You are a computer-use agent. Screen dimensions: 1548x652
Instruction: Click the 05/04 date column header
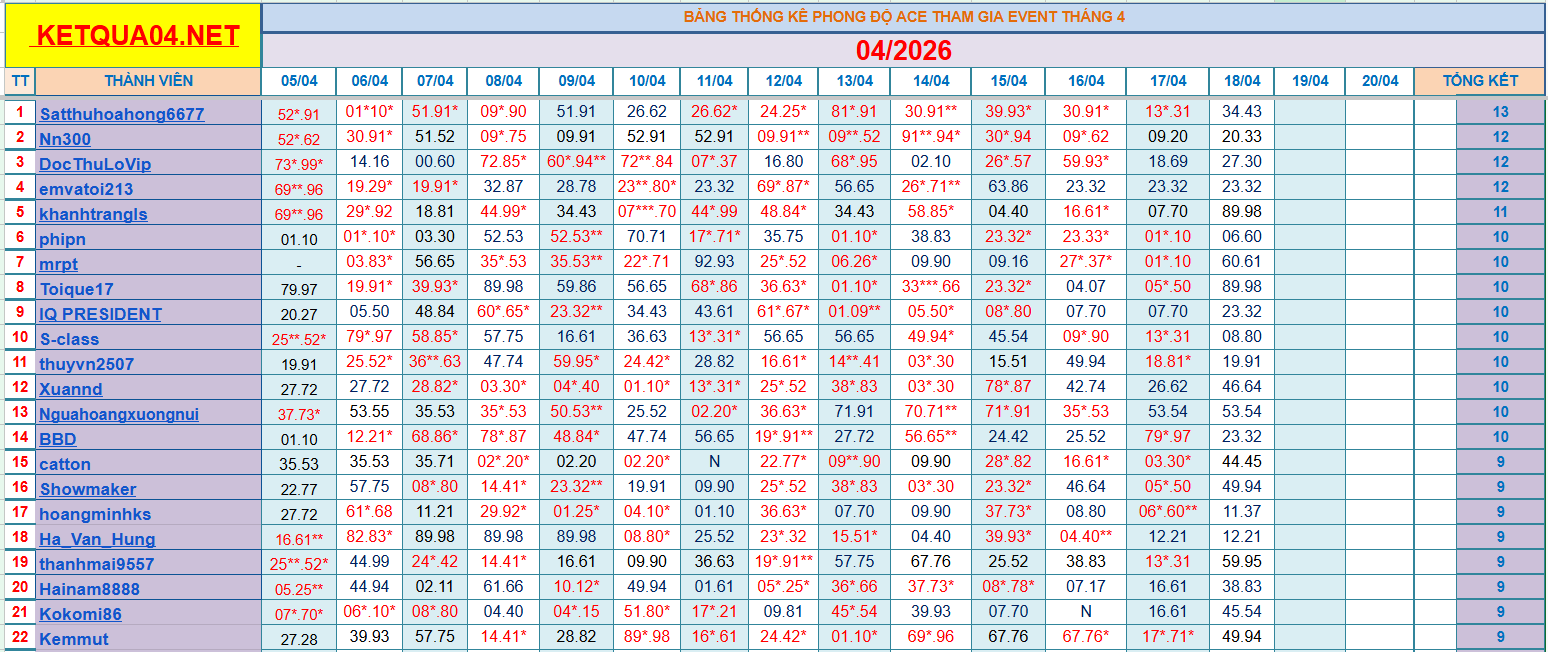click(299, 81)
